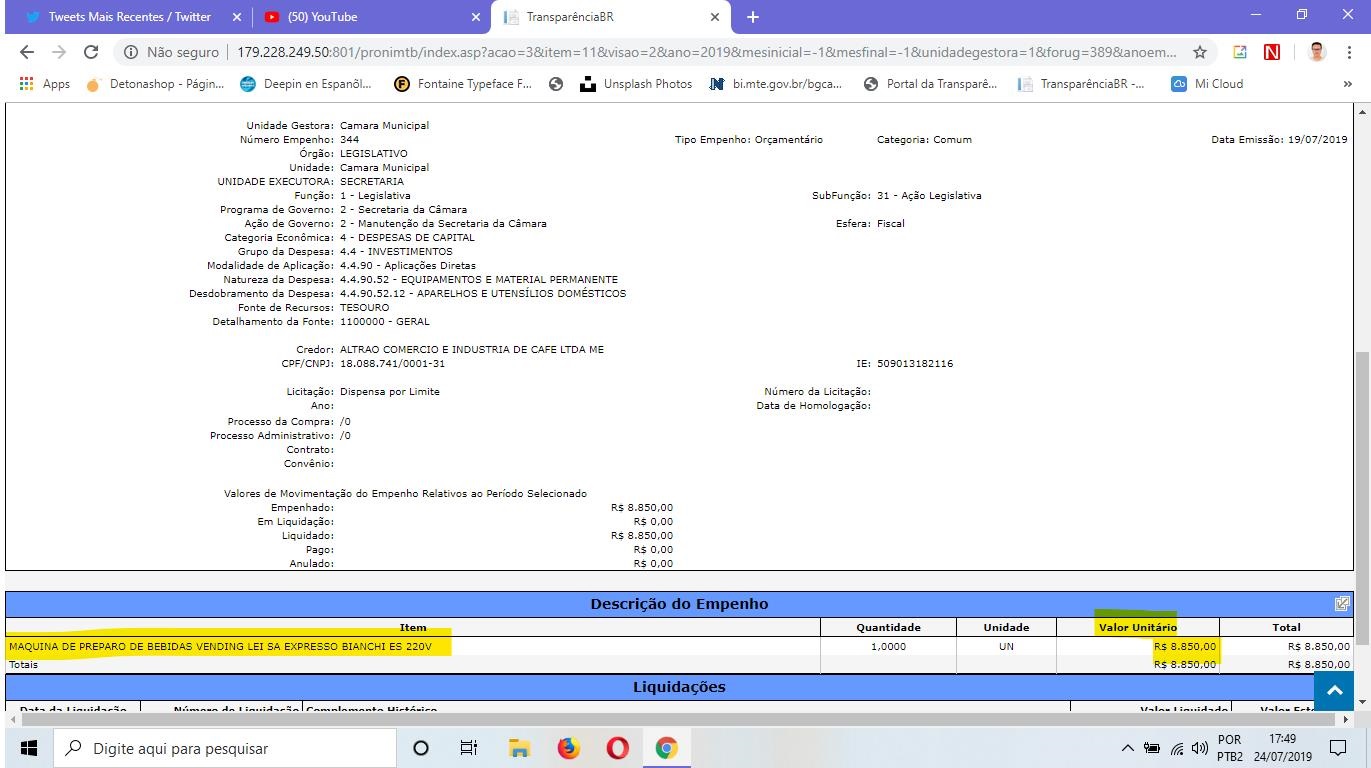Click the address bar URL field
The image size is (1371, 768).
(x=700, y=52)
